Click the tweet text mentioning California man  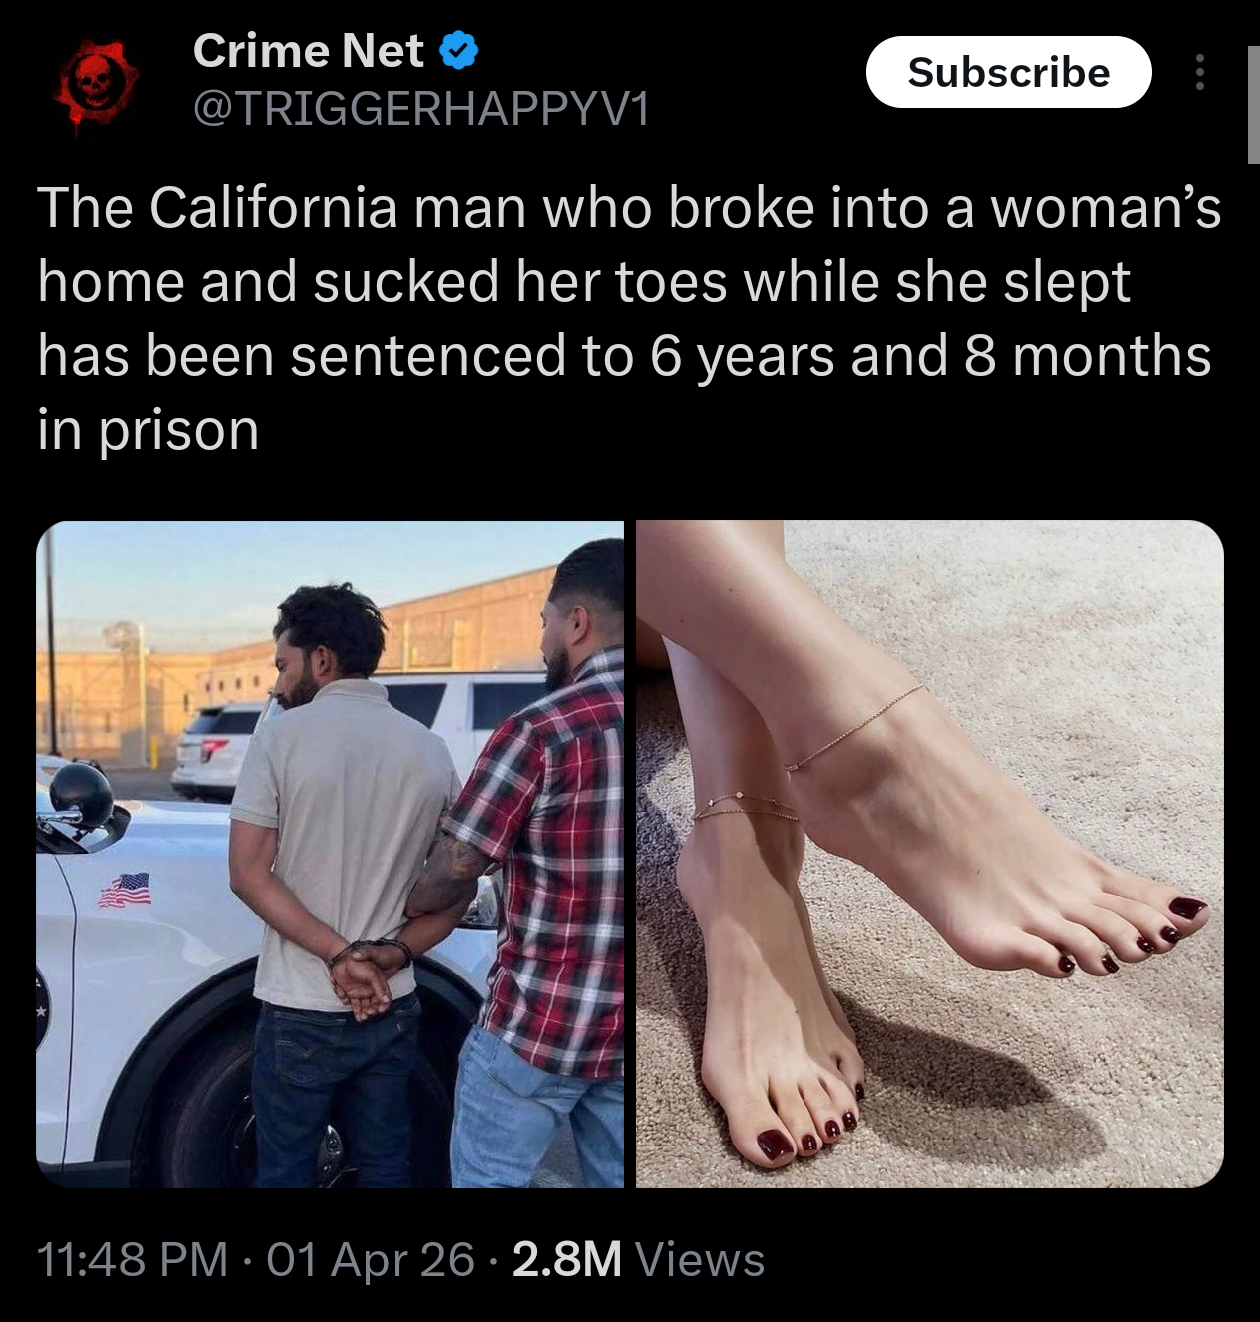pyautogui.click(x=629, y=318)
